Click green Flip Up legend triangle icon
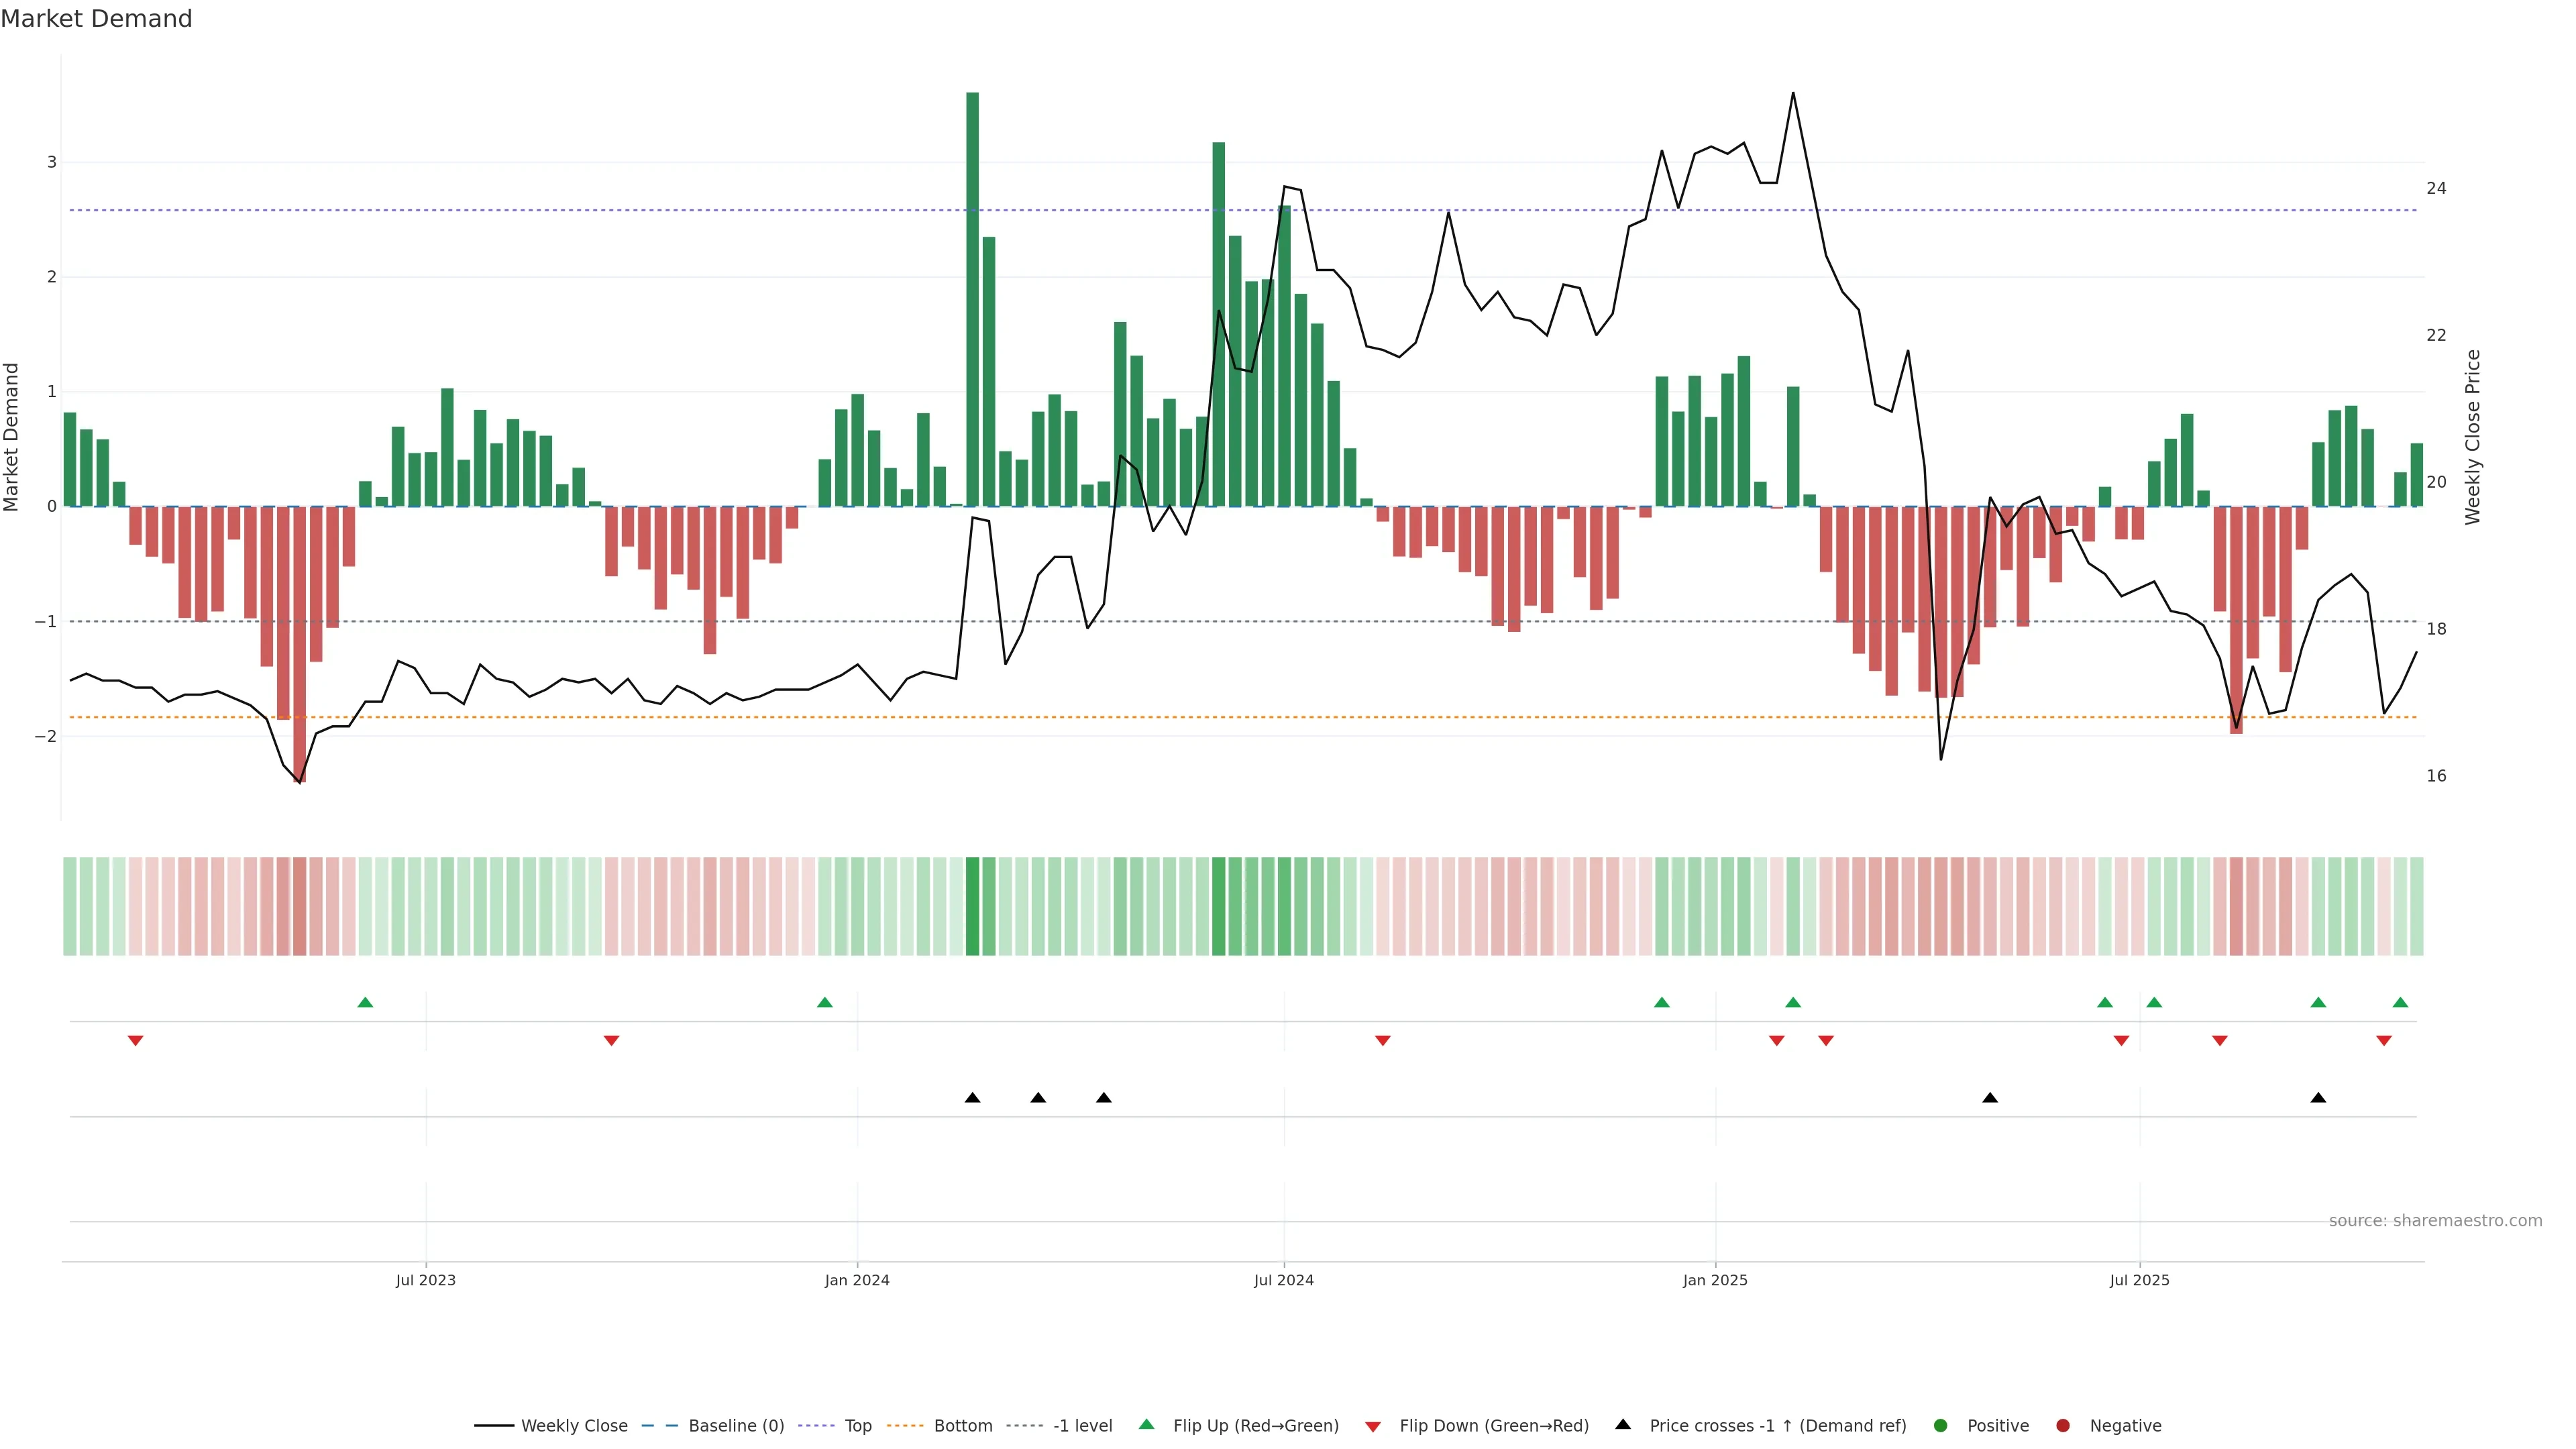Image resolution: width=2576 pixels, height=1449 pixels. tap(1147, 1425)
